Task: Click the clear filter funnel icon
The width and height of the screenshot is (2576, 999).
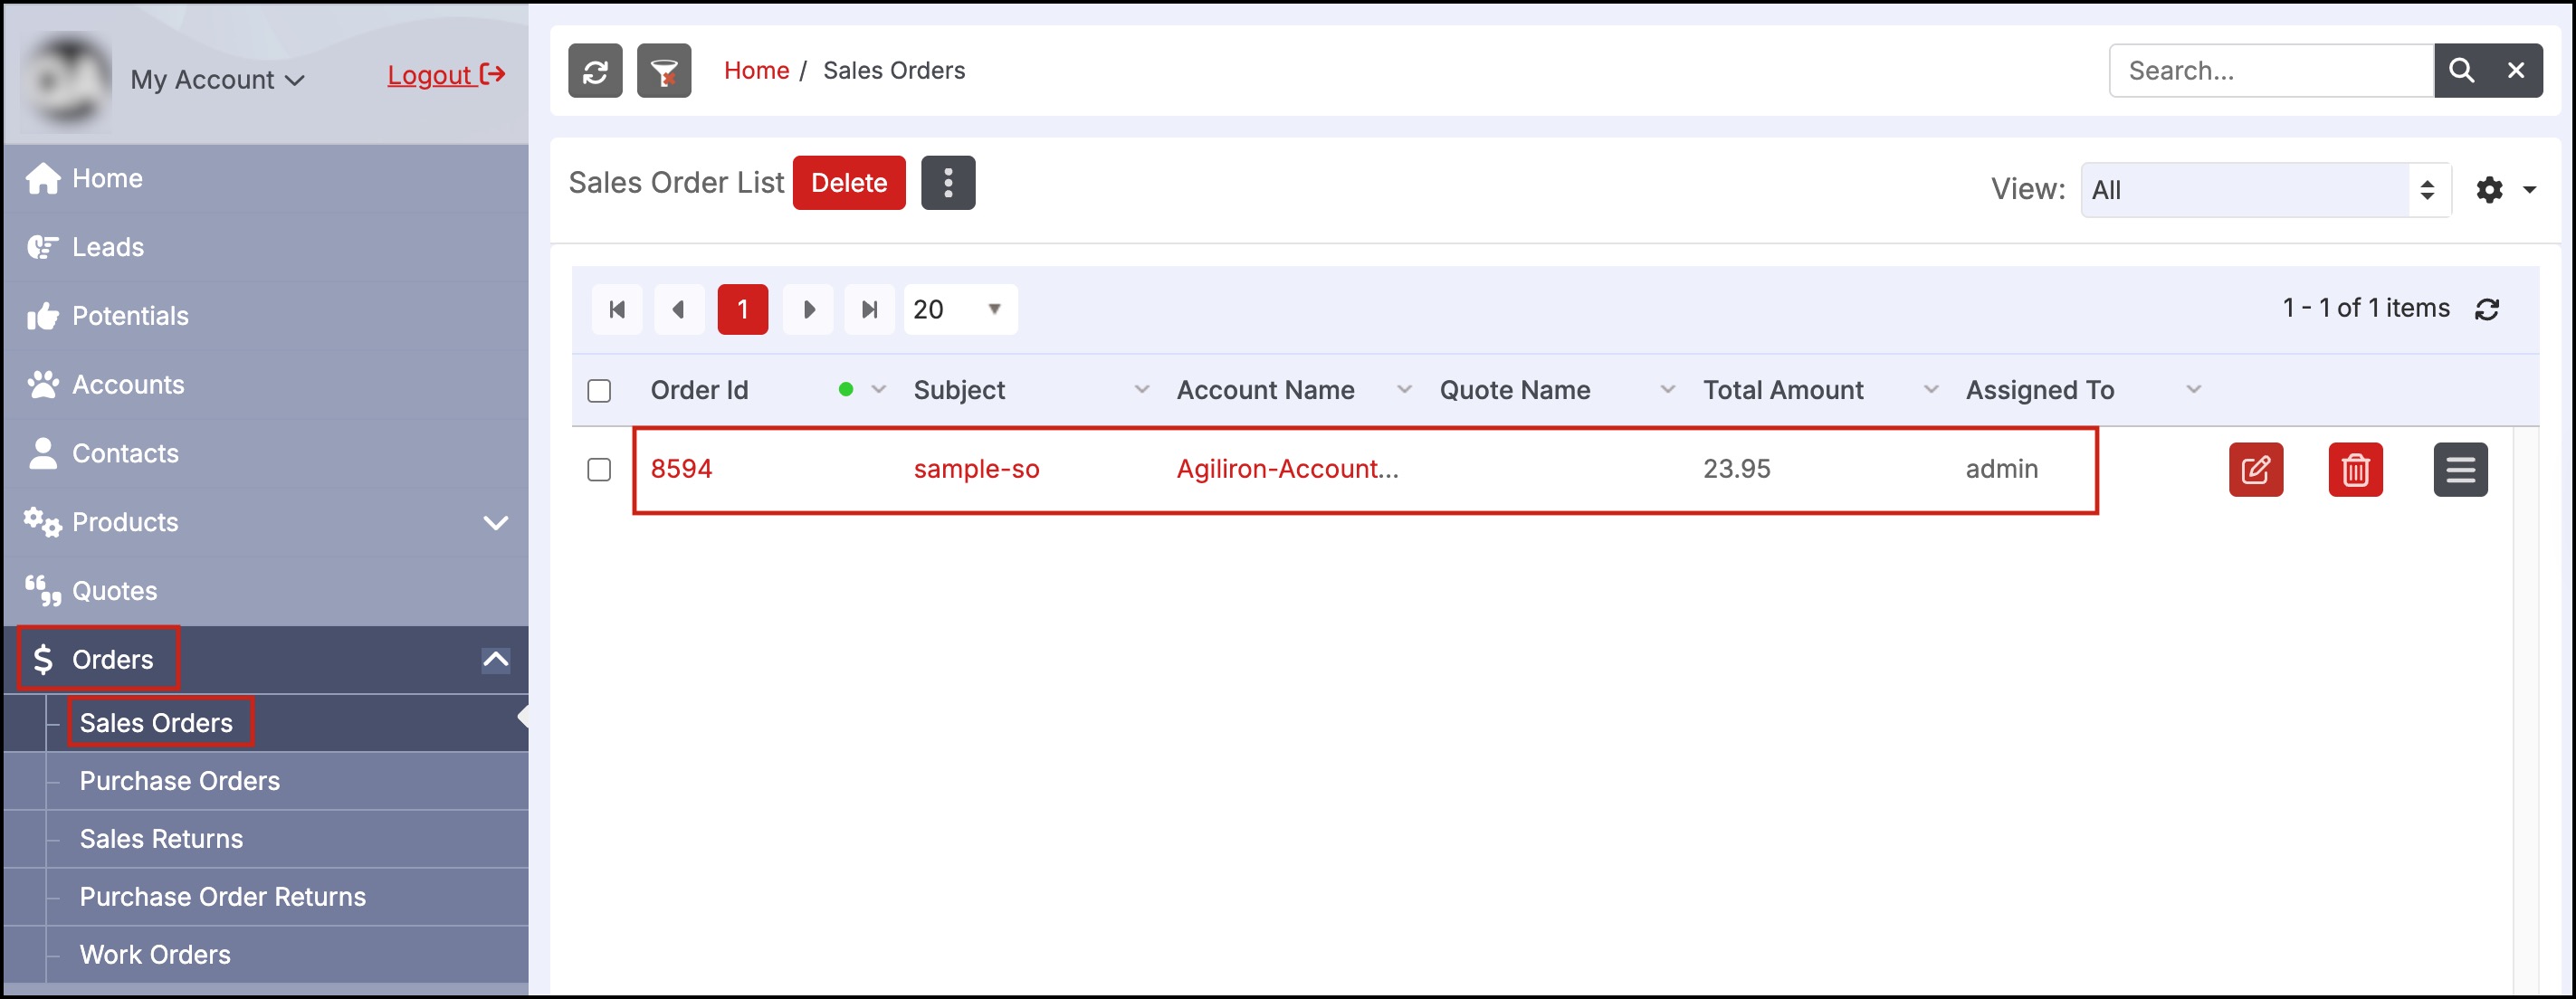Action: click(x=664, y=71)
